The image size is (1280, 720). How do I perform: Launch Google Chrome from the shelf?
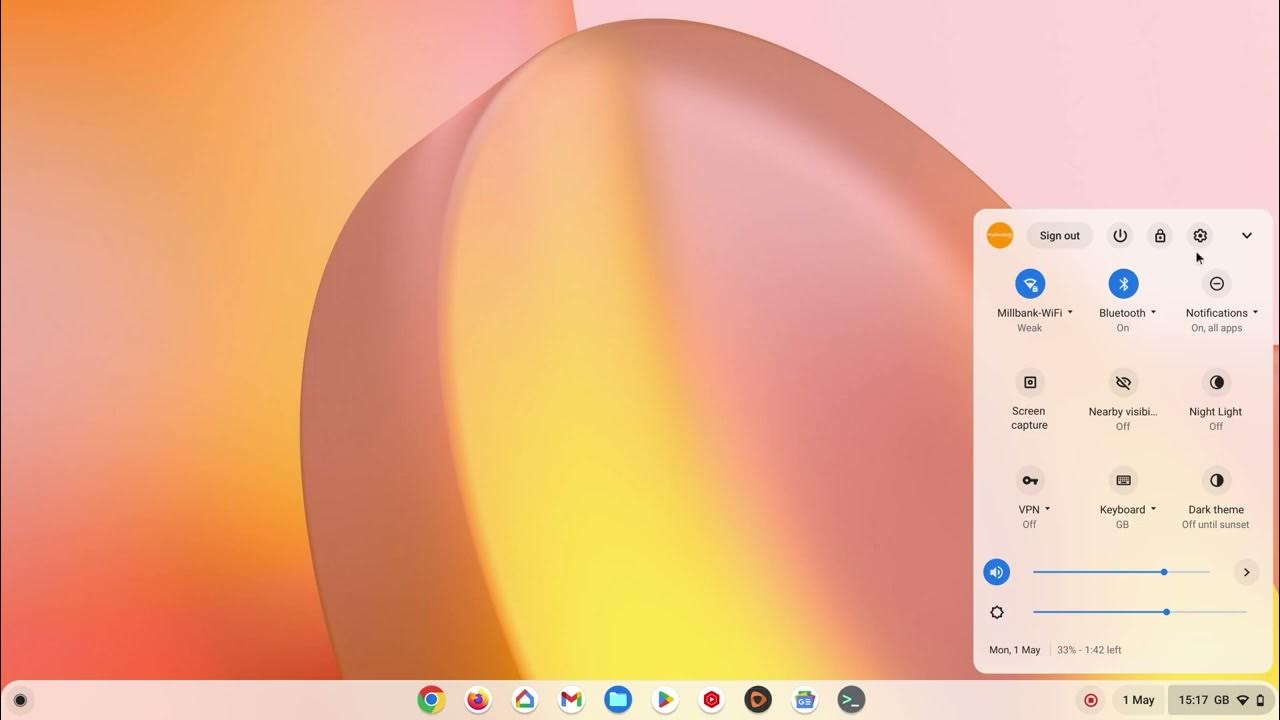pyautogui.click(x=431, y=700)
